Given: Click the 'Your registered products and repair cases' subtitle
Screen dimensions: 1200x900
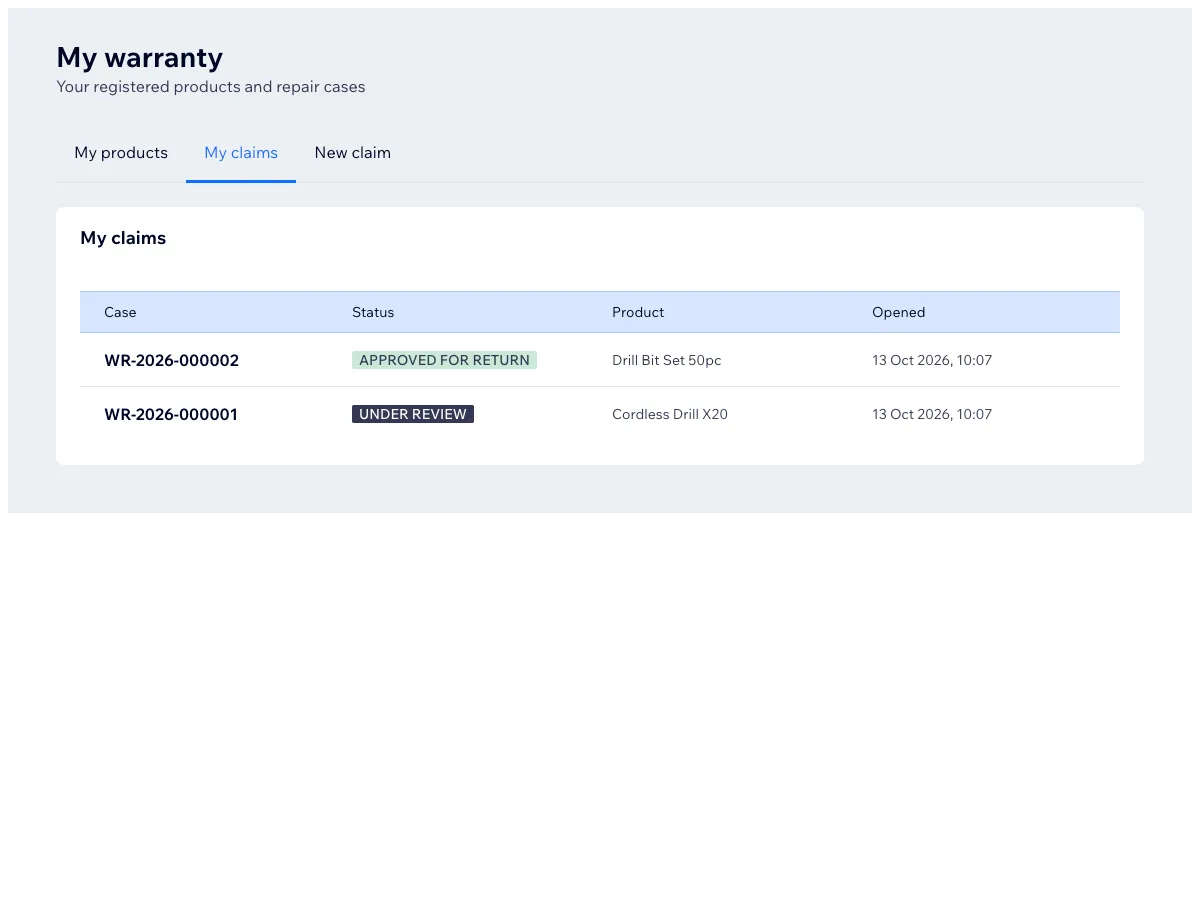Looking at the screenshot, I should (x=211, y=87).
